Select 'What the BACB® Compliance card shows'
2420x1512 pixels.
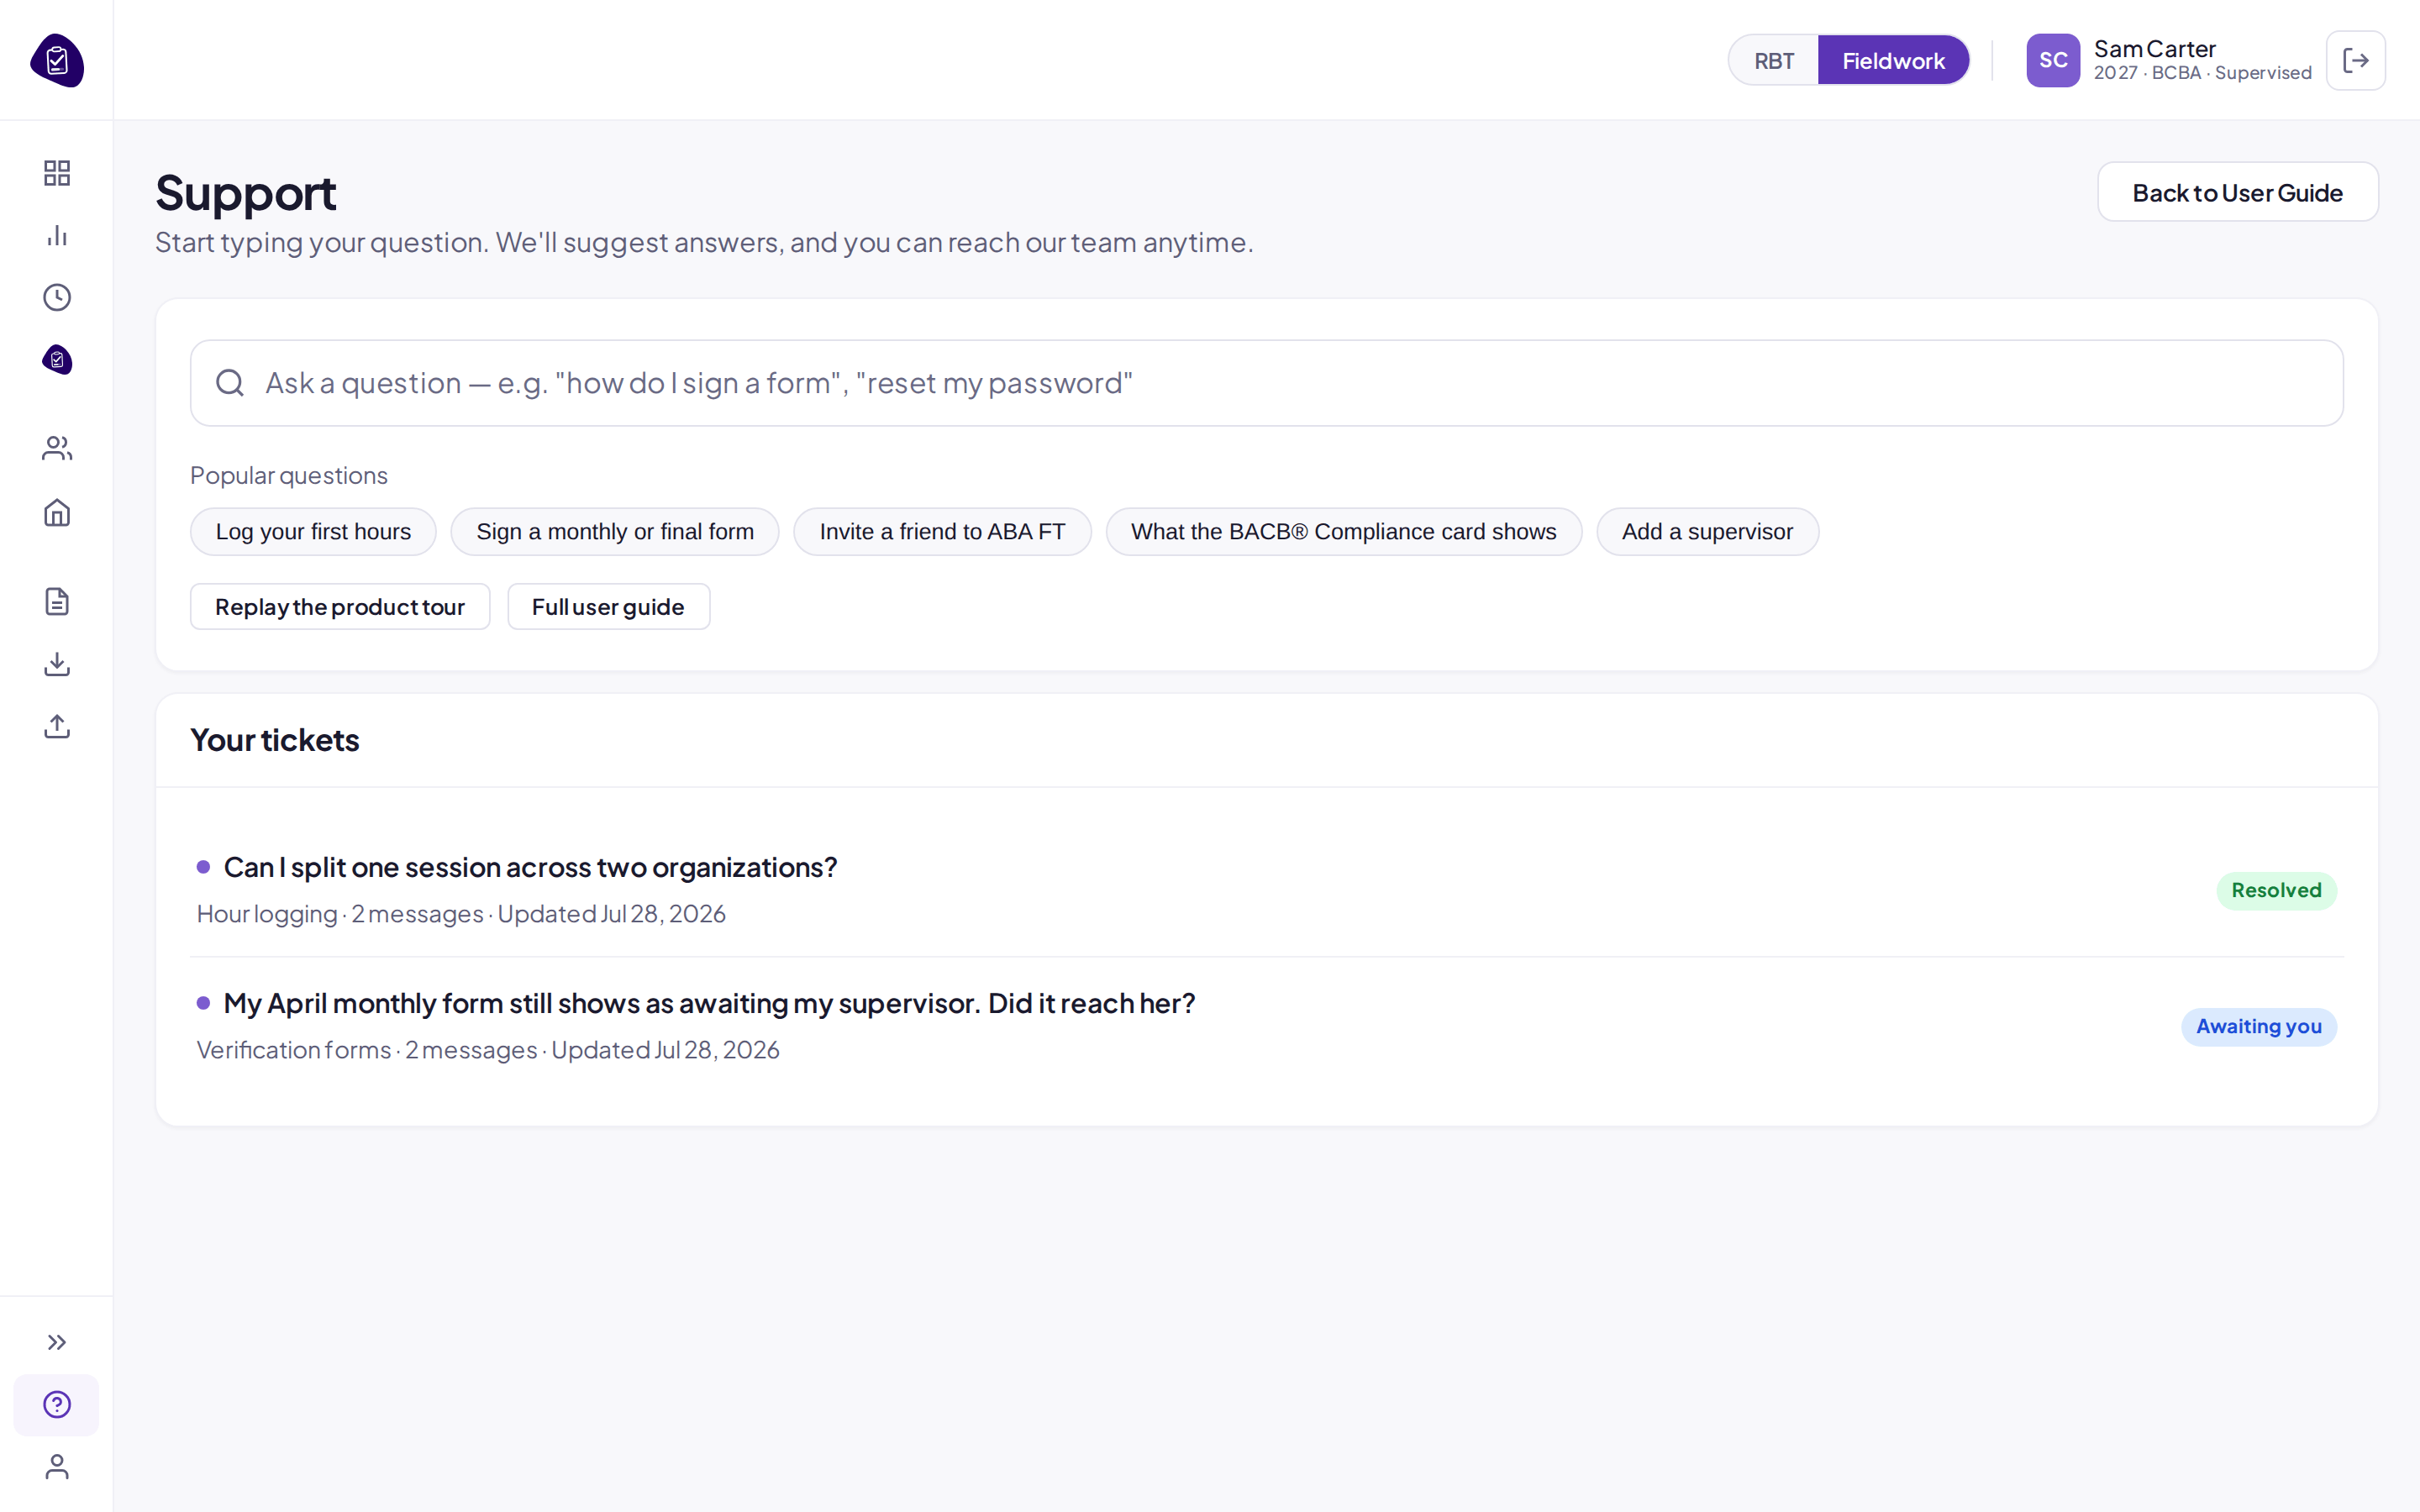[1343, 532]
